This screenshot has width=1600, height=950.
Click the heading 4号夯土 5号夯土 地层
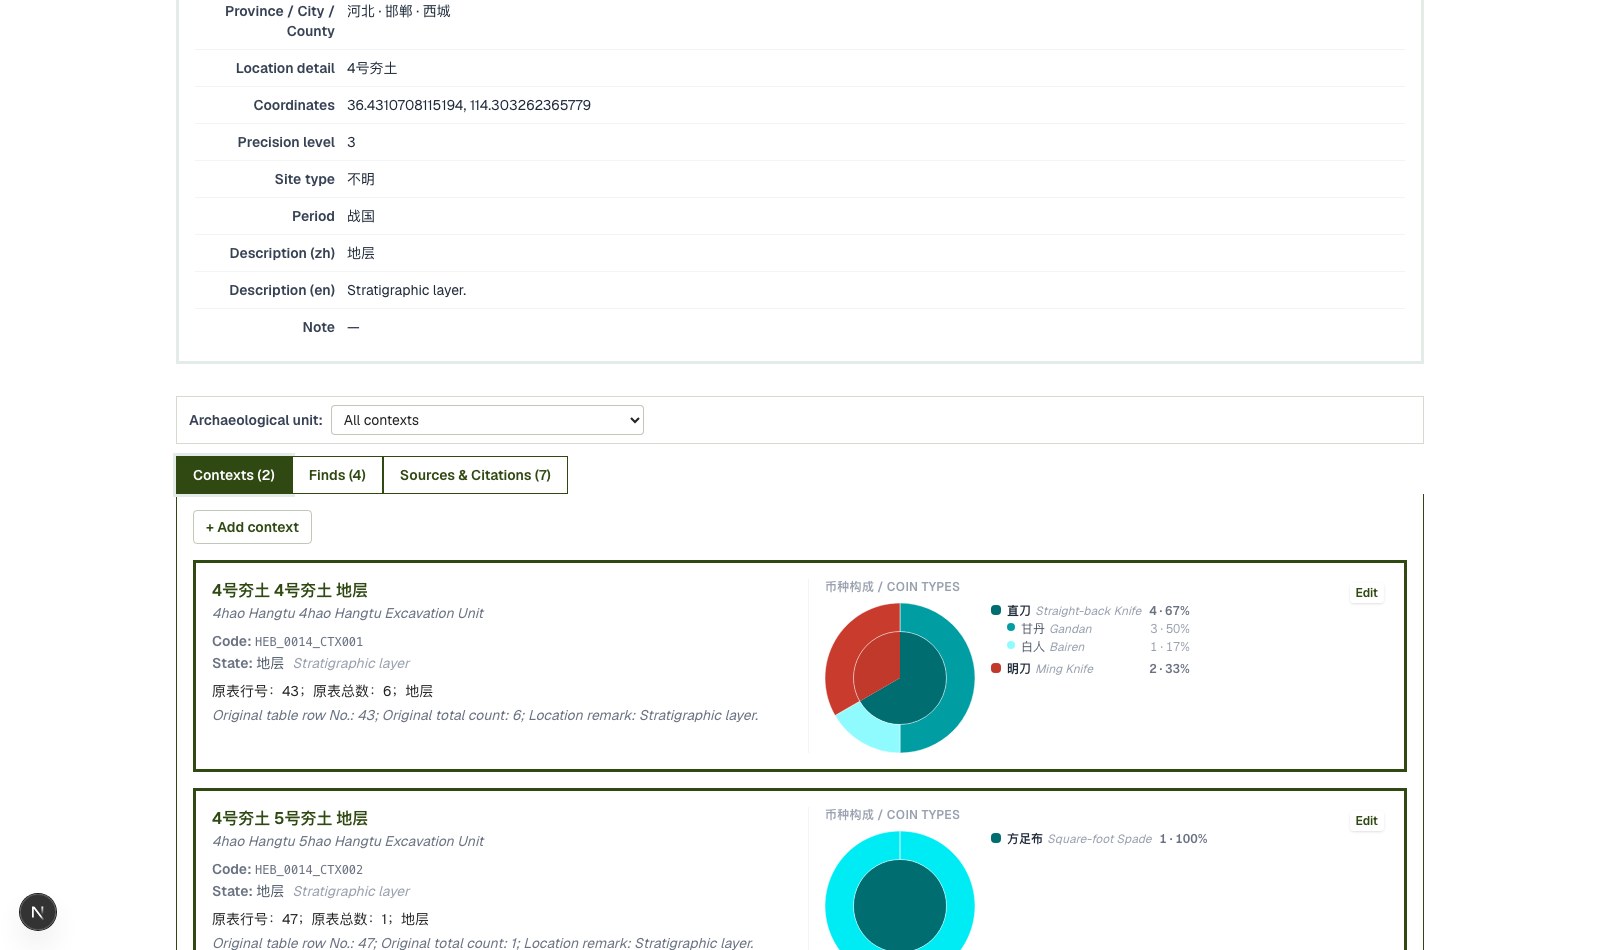(290, 818)
